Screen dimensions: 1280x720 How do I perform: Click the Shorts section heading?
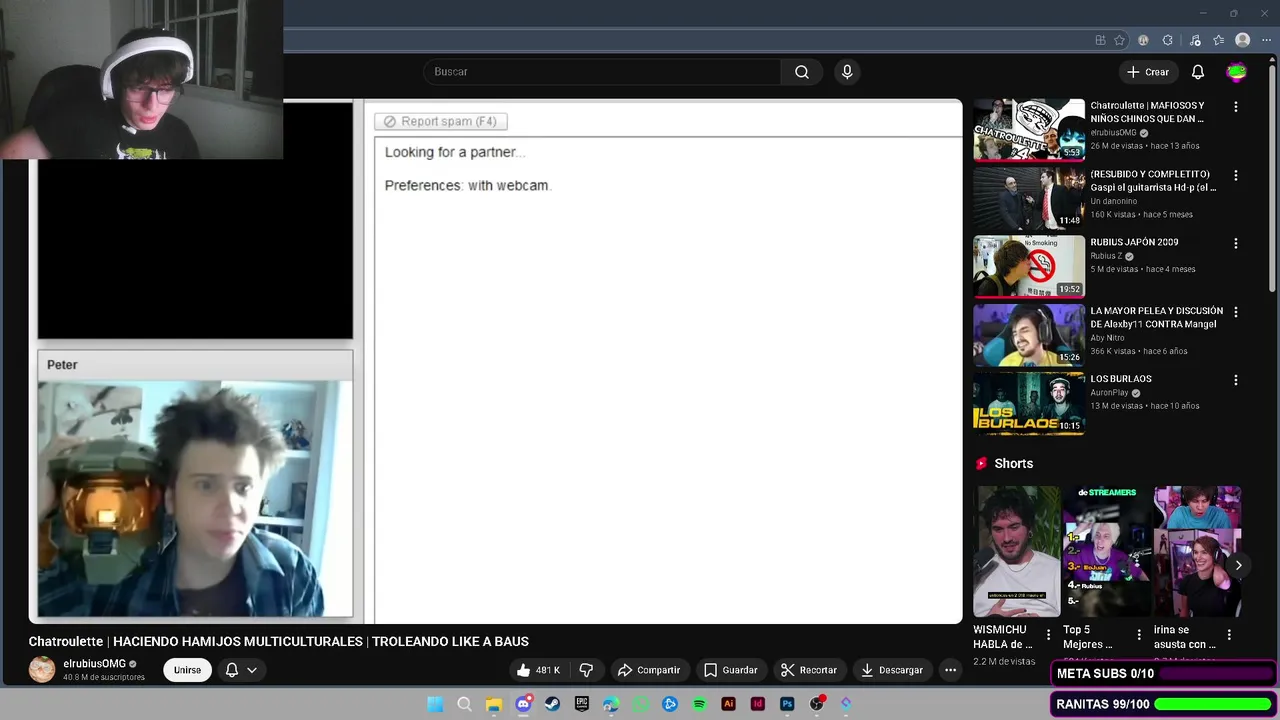[x=1013, y=464]
